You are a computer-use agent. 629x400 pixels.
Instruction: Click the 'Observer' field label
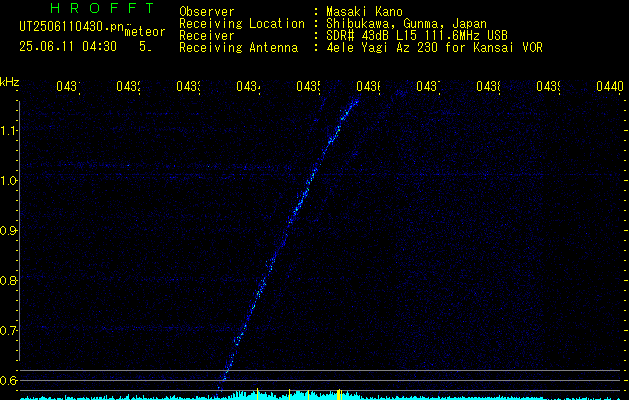(x=207, y=12)
